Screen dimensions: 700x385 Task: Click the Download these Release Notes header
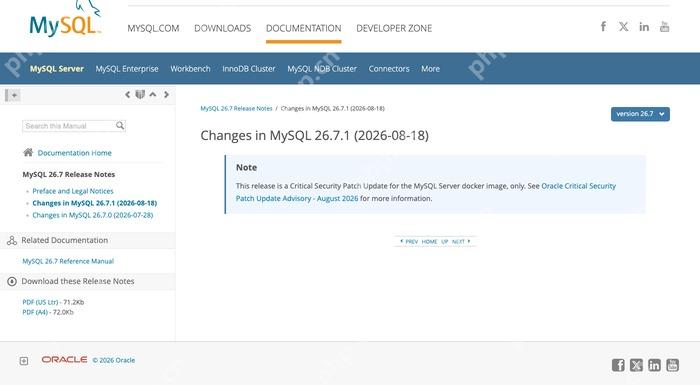(x=78, y=281)
